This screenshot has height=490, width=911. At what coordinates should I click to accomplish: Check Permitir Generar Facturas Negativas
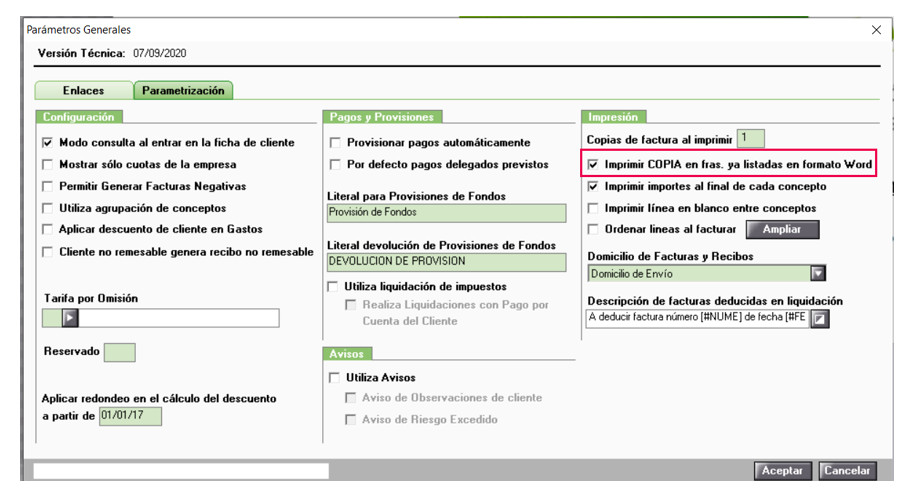[x=48, y=187]
